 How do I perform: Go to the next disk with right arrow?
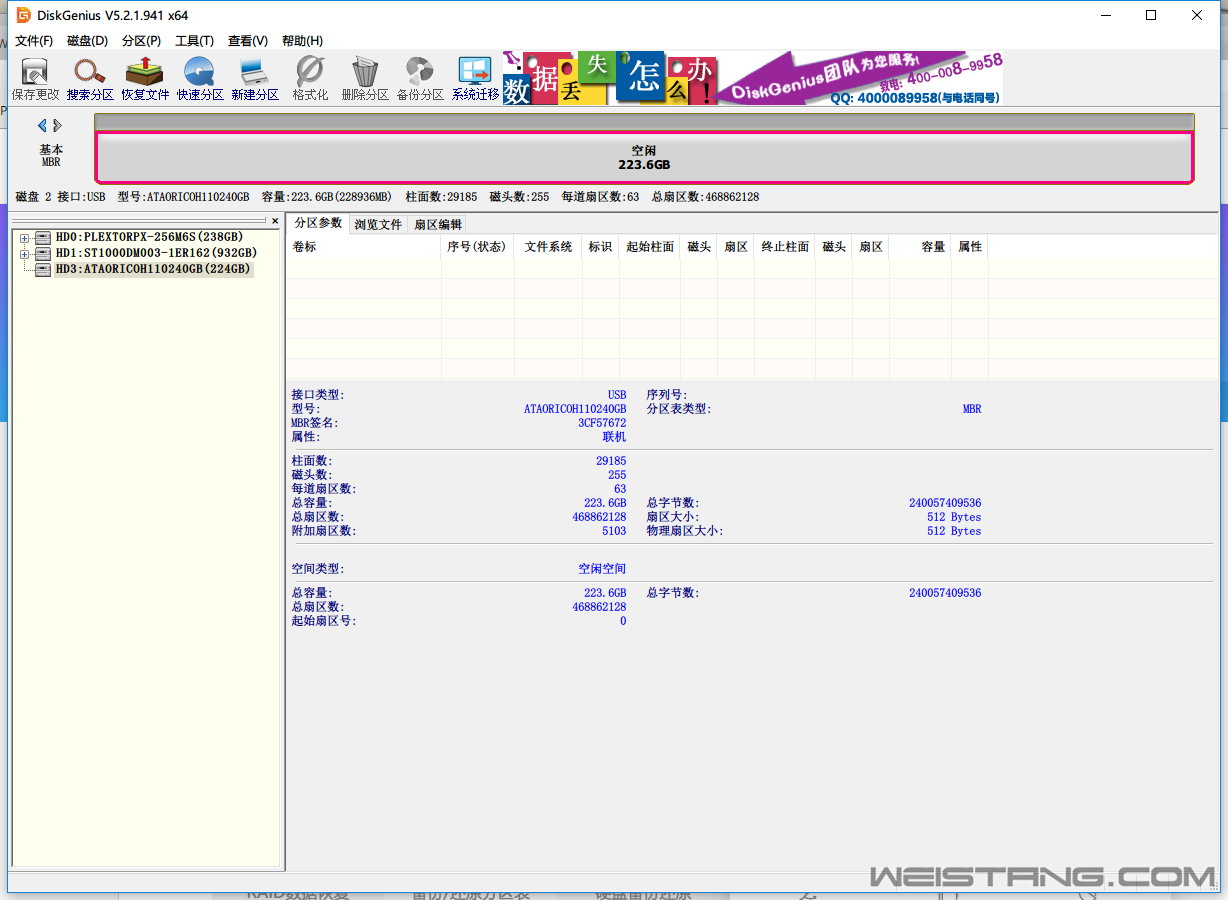tap(58, 126)
